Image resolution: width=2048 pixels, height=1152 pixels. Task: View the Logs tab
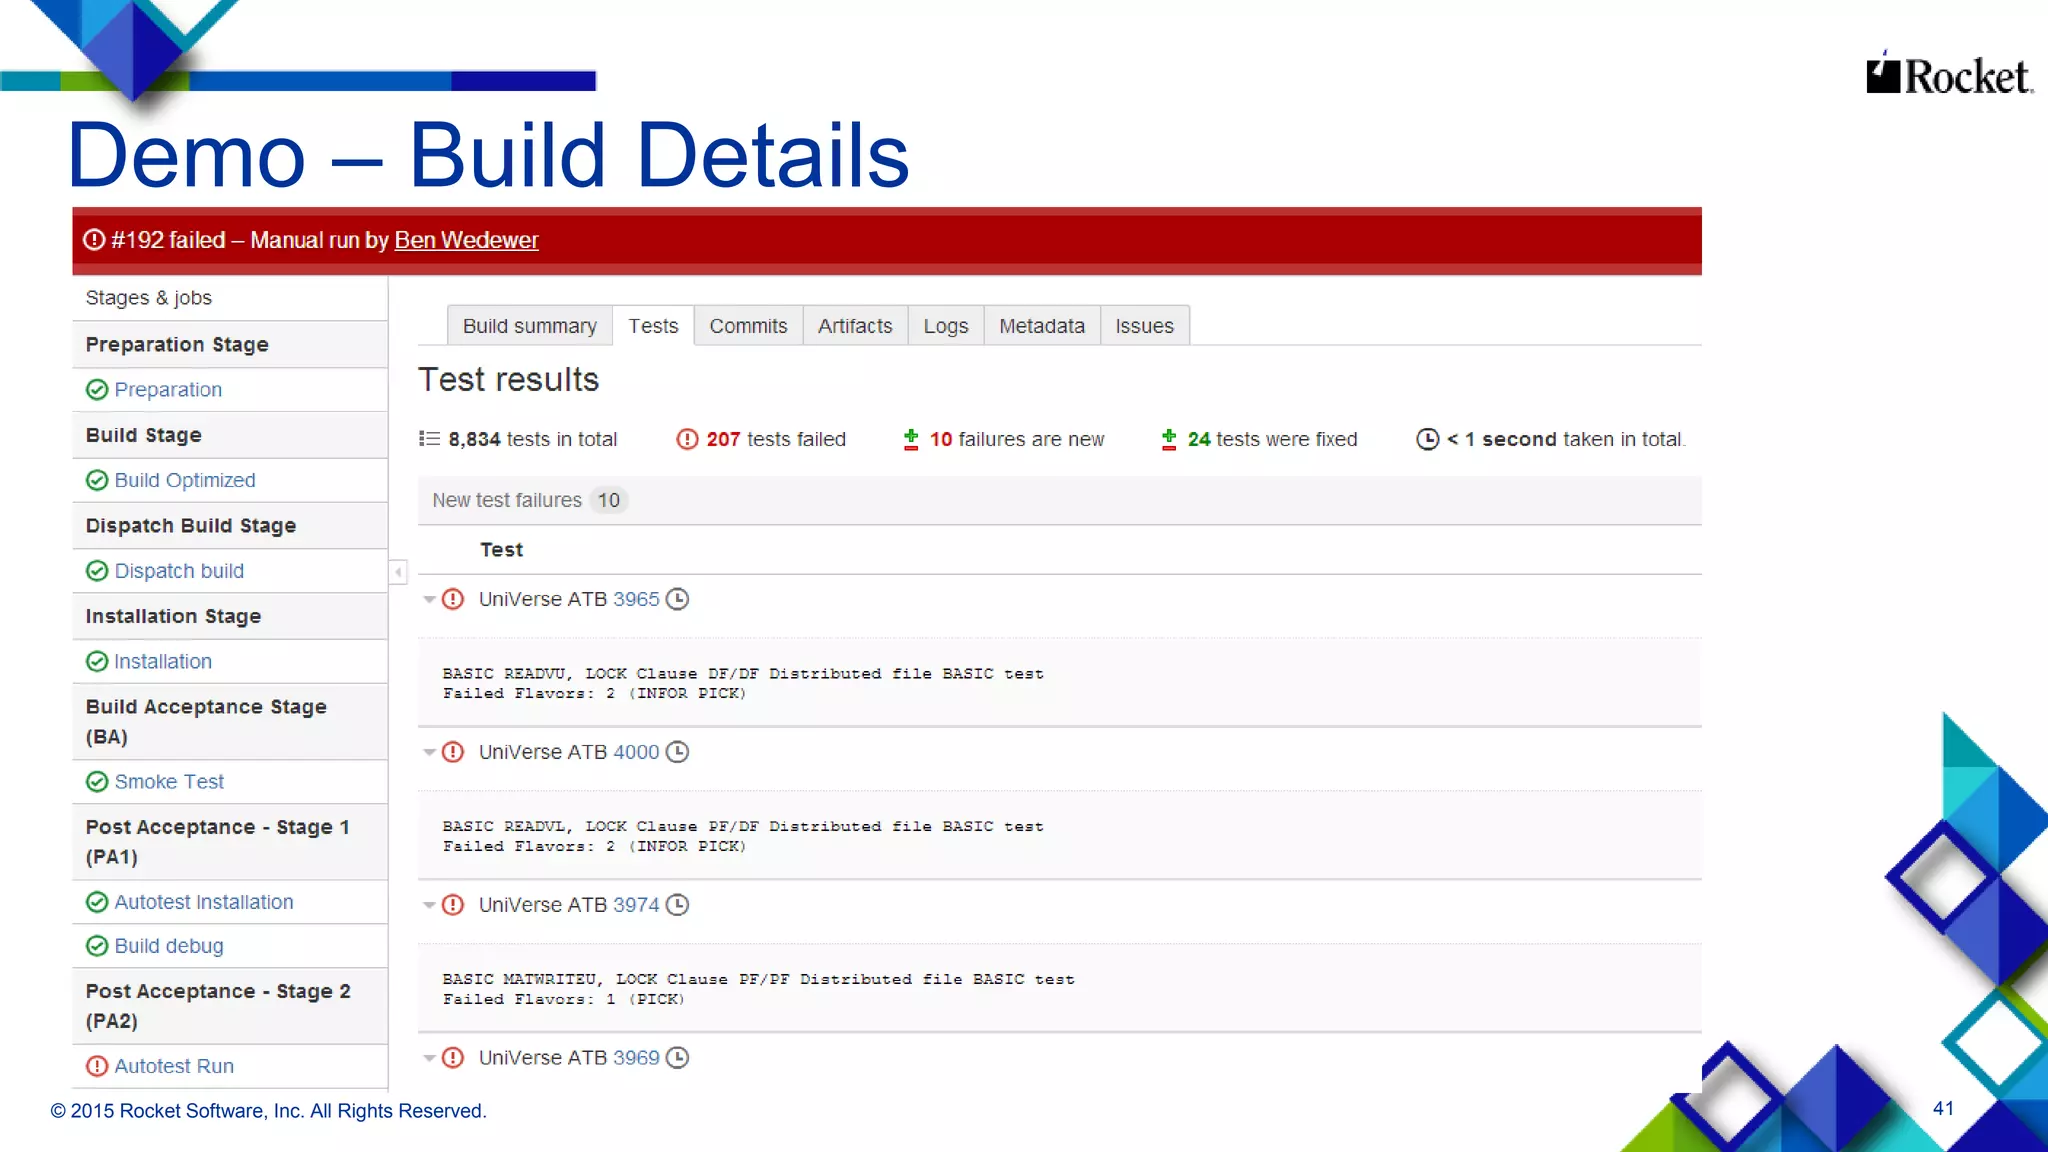point(945,326)
